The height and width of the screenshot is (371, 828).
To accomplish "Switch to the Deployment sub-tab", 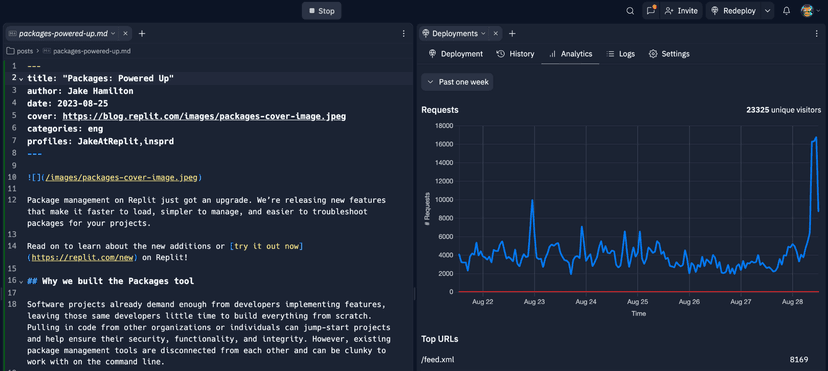I will point(456,54).
